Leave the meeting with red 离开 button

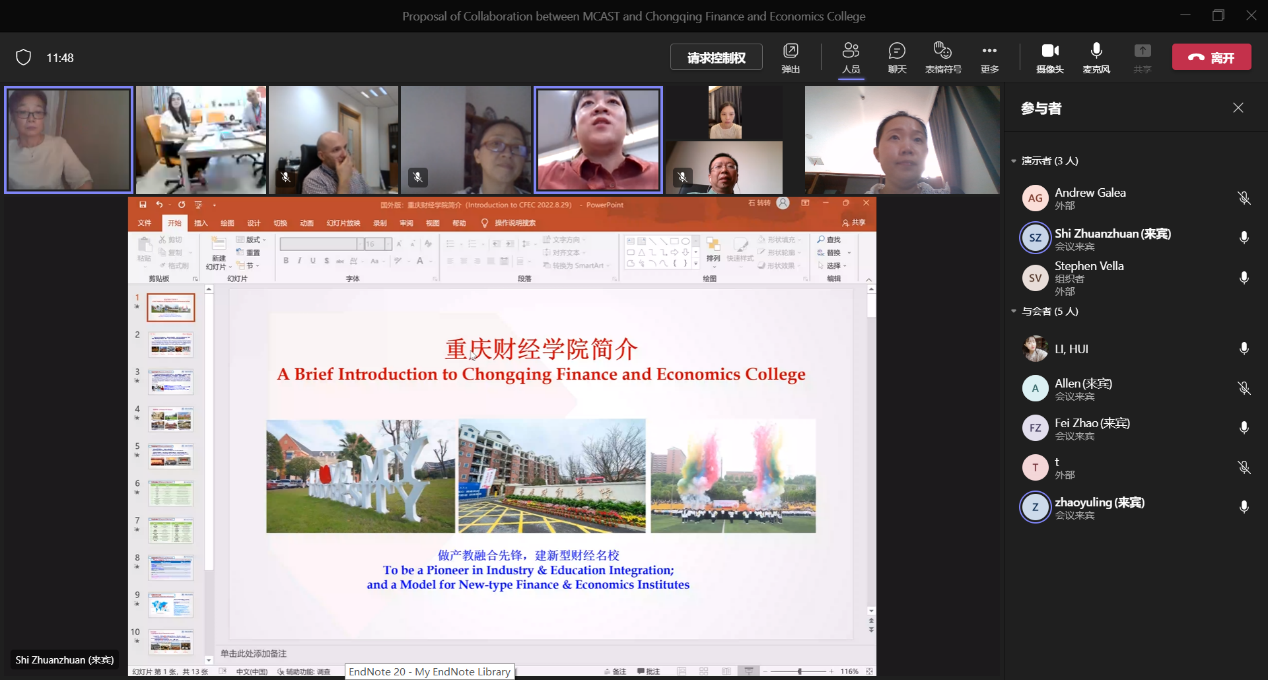[x=1211, y=58]
